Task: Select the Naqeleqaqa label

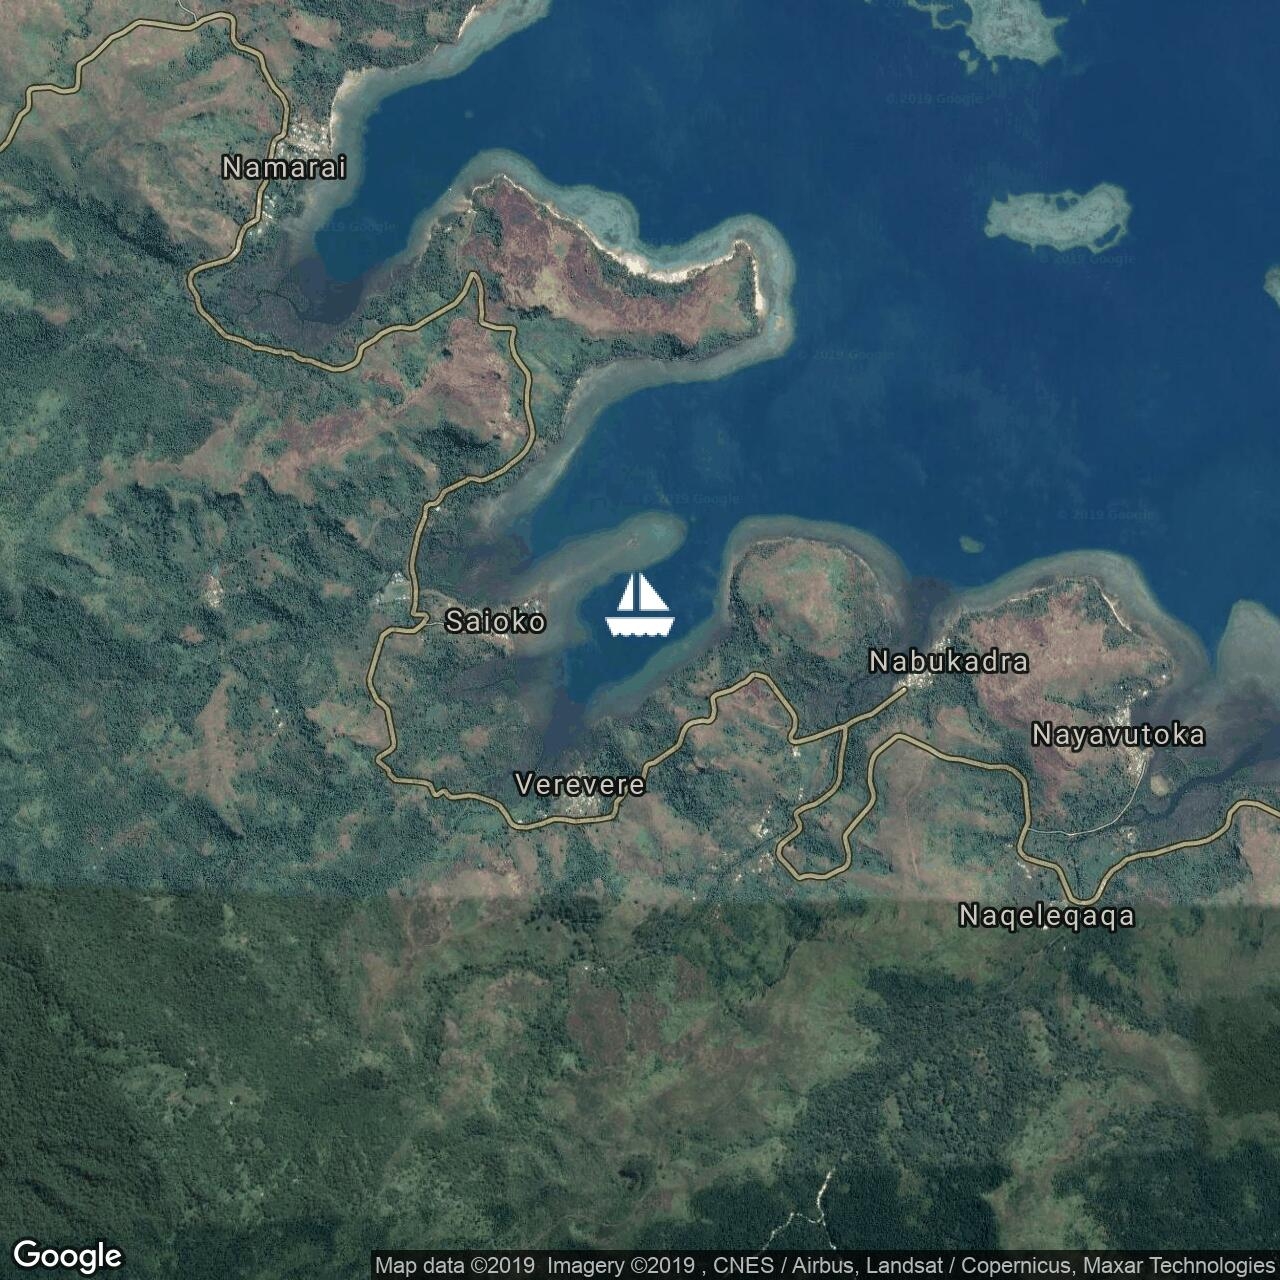Action: click(x=1046, y=915)
